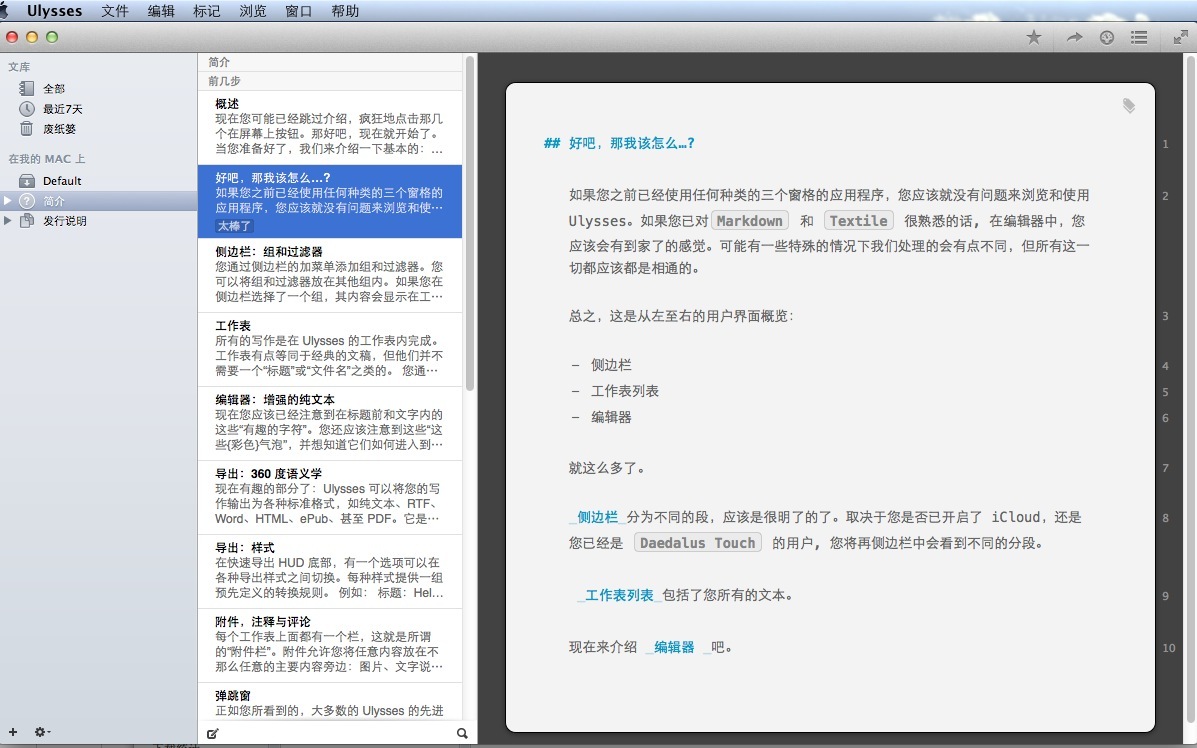Click the Favorites star icon in toolbar
Image resolution: width=1197 pixels, height=748 pixels.
[1034, 37]
